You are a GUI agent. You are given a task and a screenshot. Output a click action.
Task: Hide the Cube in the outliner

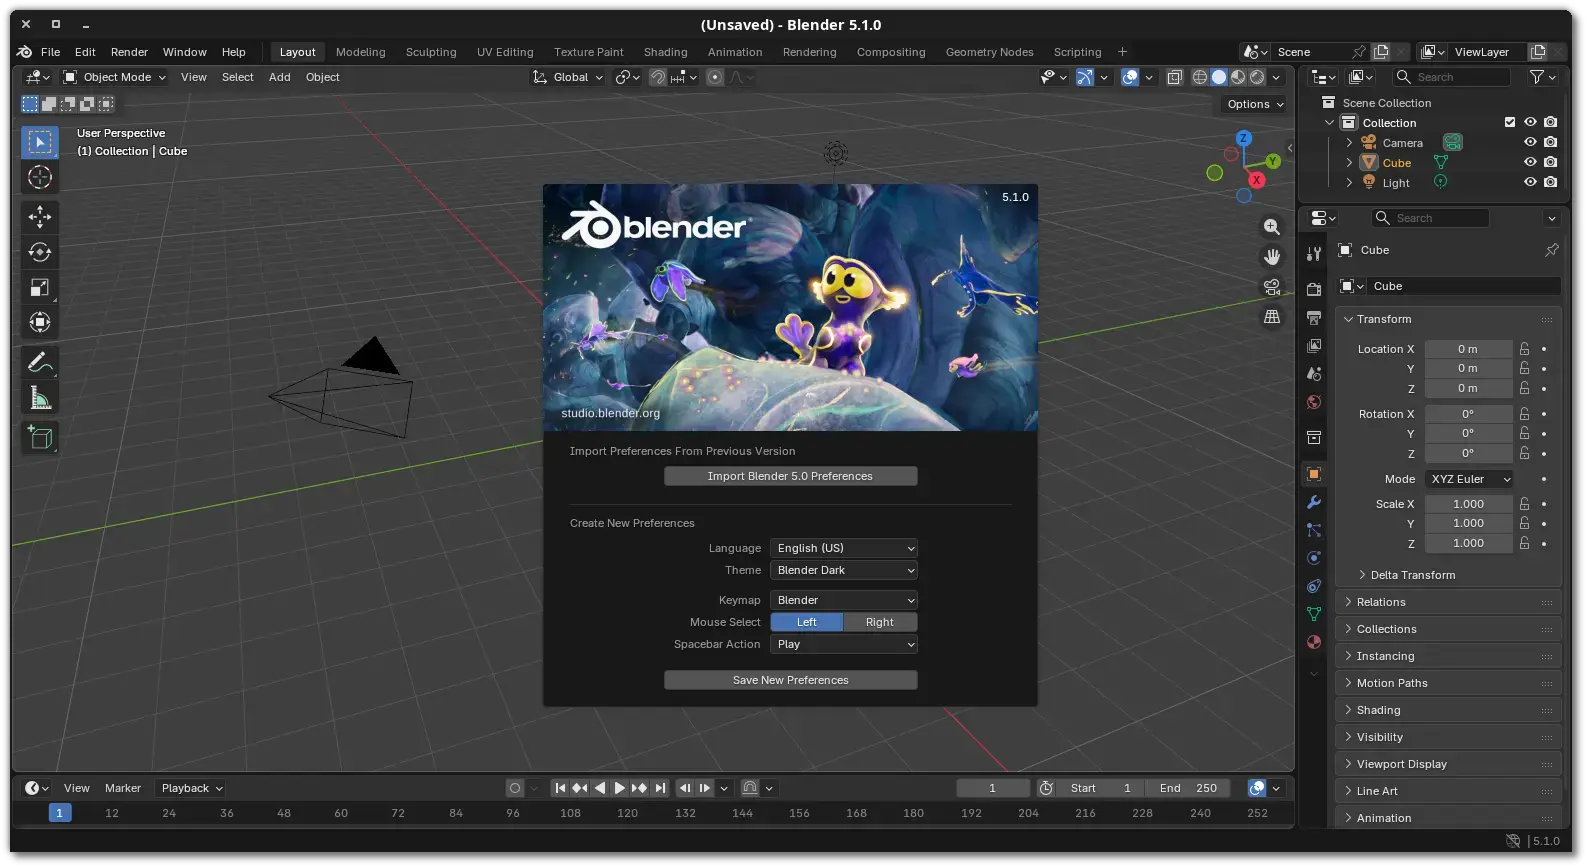click(1529, 162)
